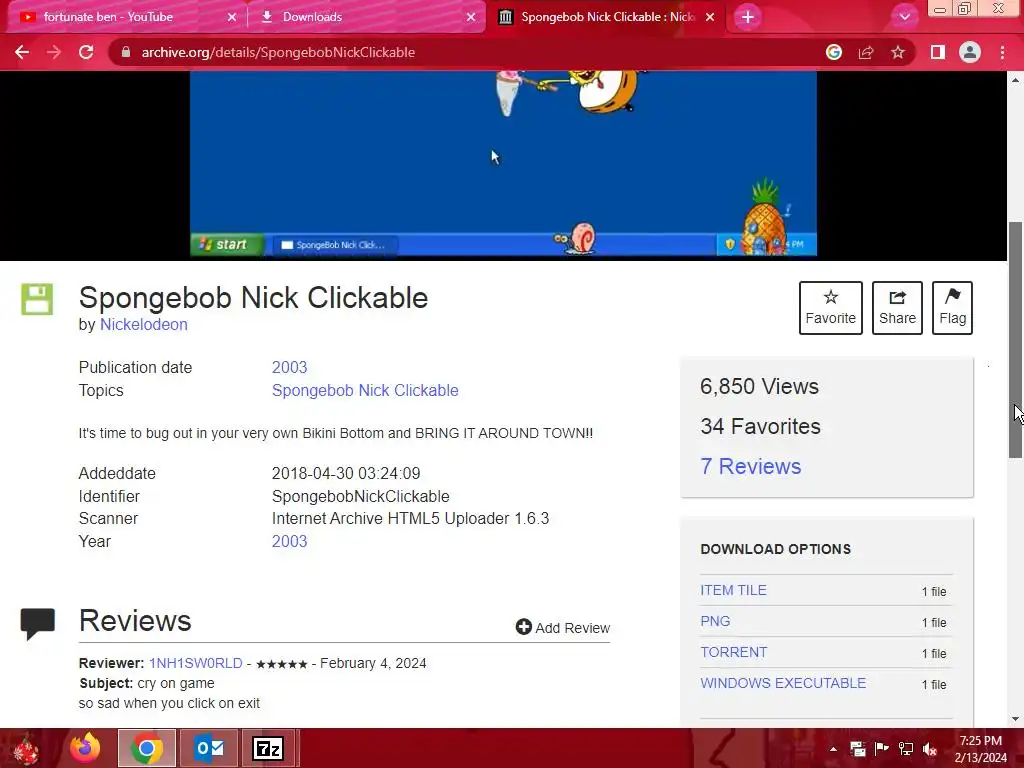Click the page vertical scrollbar thumb
Screen dimensions: 1024x768
1016,340
